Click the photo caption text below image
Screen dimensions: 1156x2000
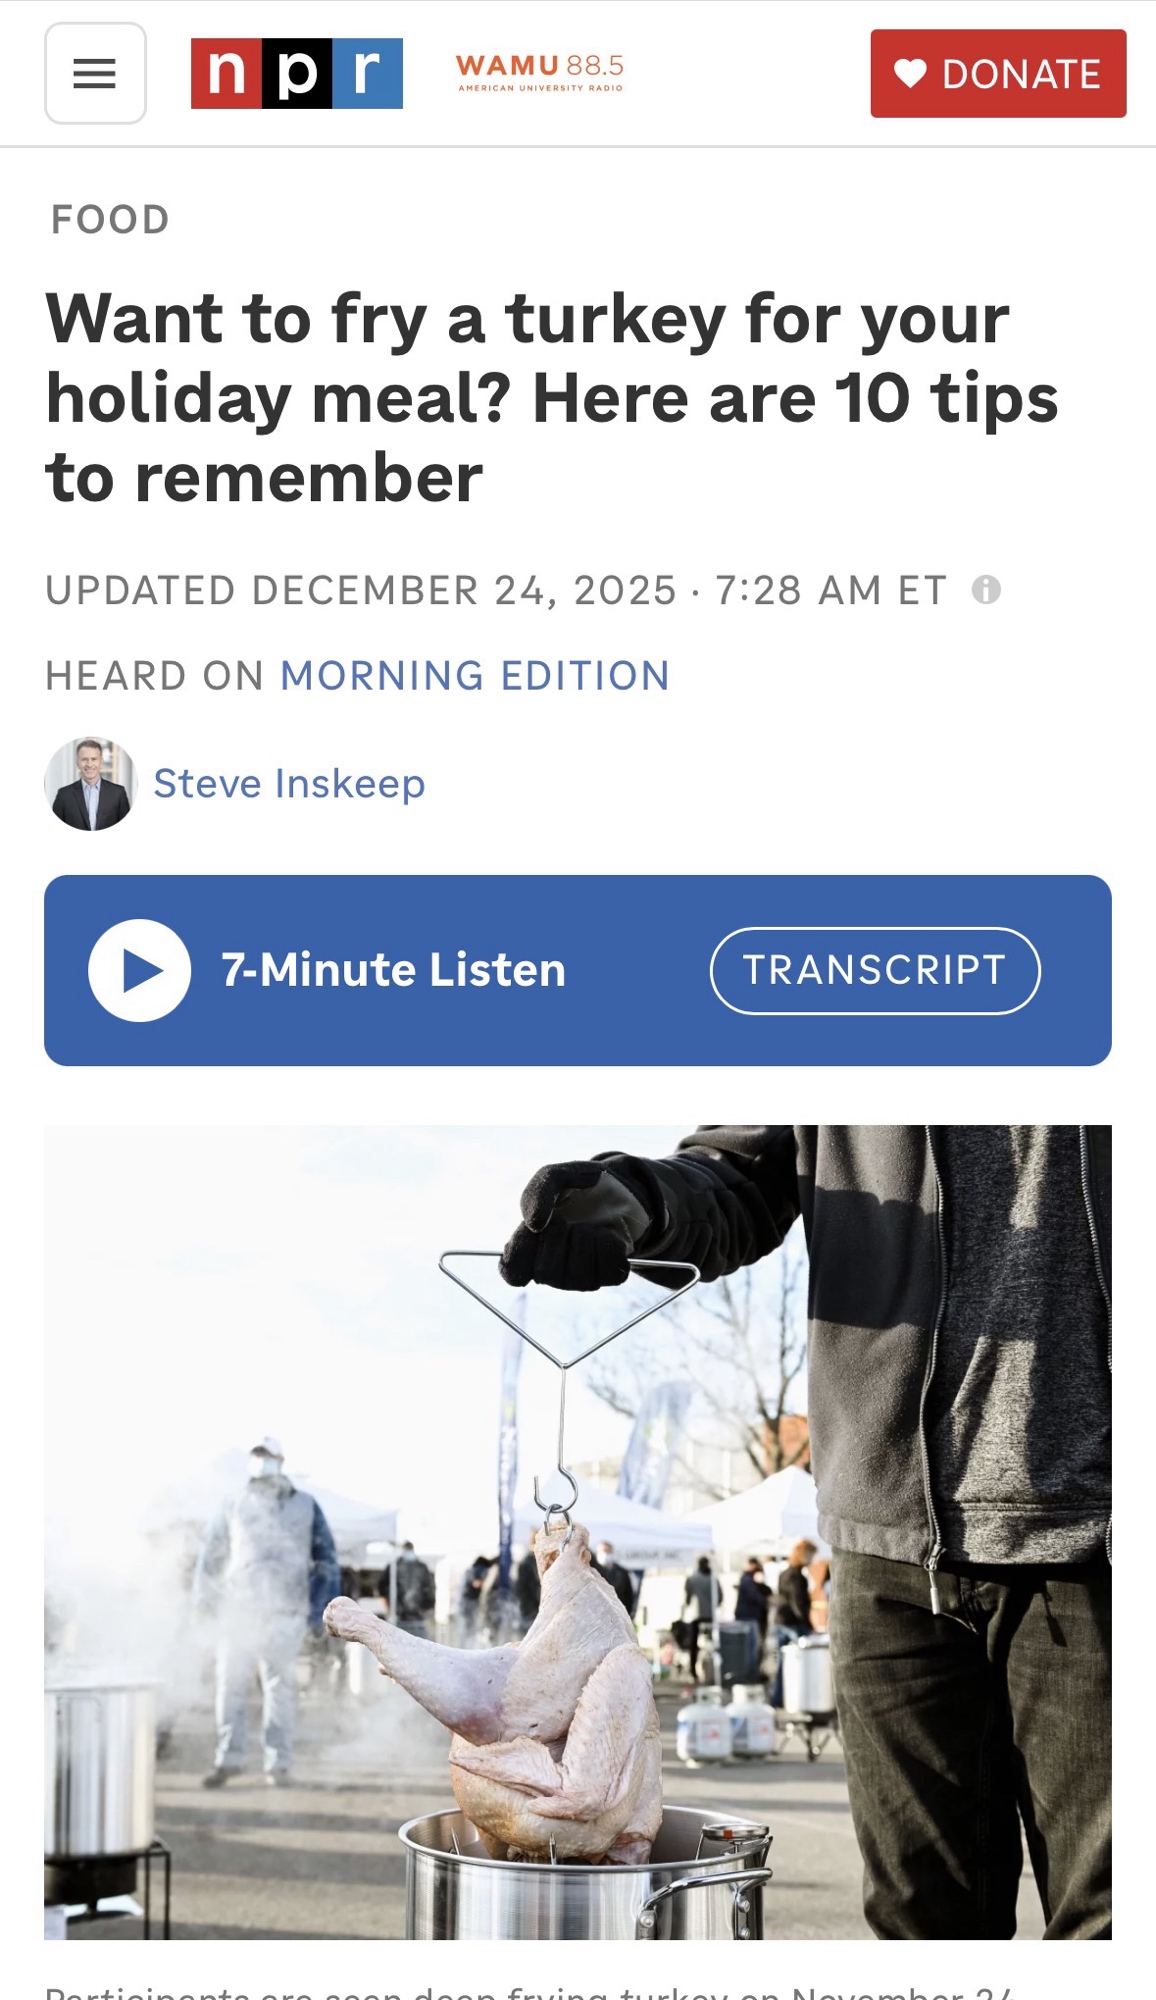pos(530,1990)
